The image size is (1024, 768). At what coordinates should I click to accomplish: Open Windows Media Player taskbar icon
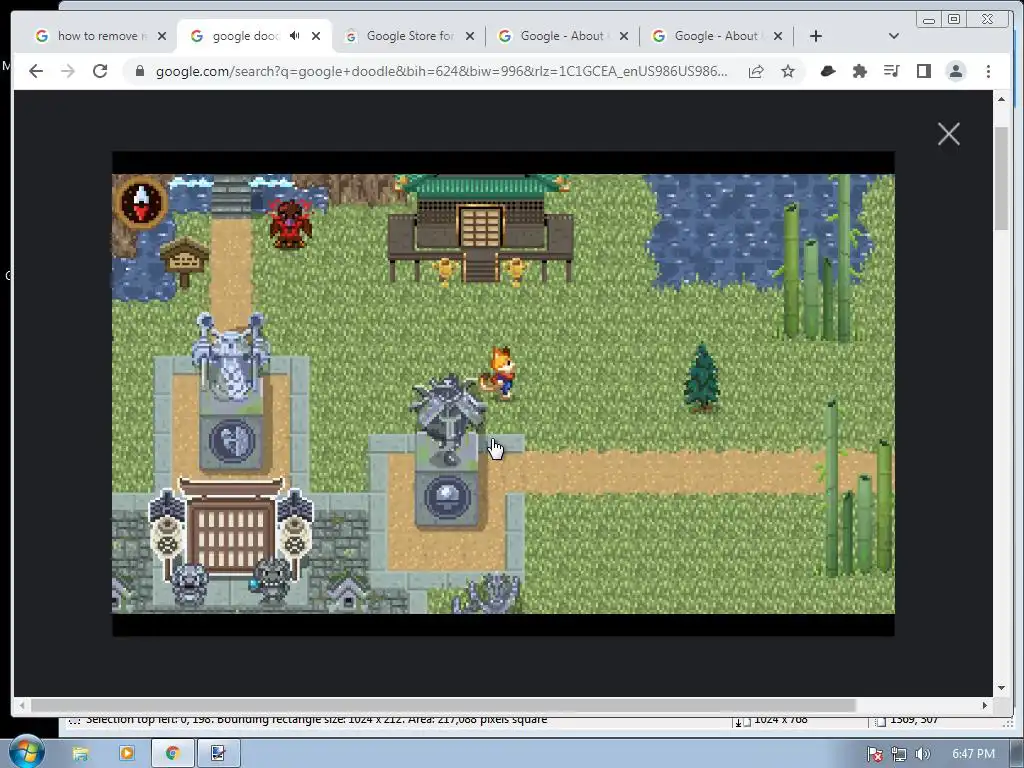[x=127, y=754]
